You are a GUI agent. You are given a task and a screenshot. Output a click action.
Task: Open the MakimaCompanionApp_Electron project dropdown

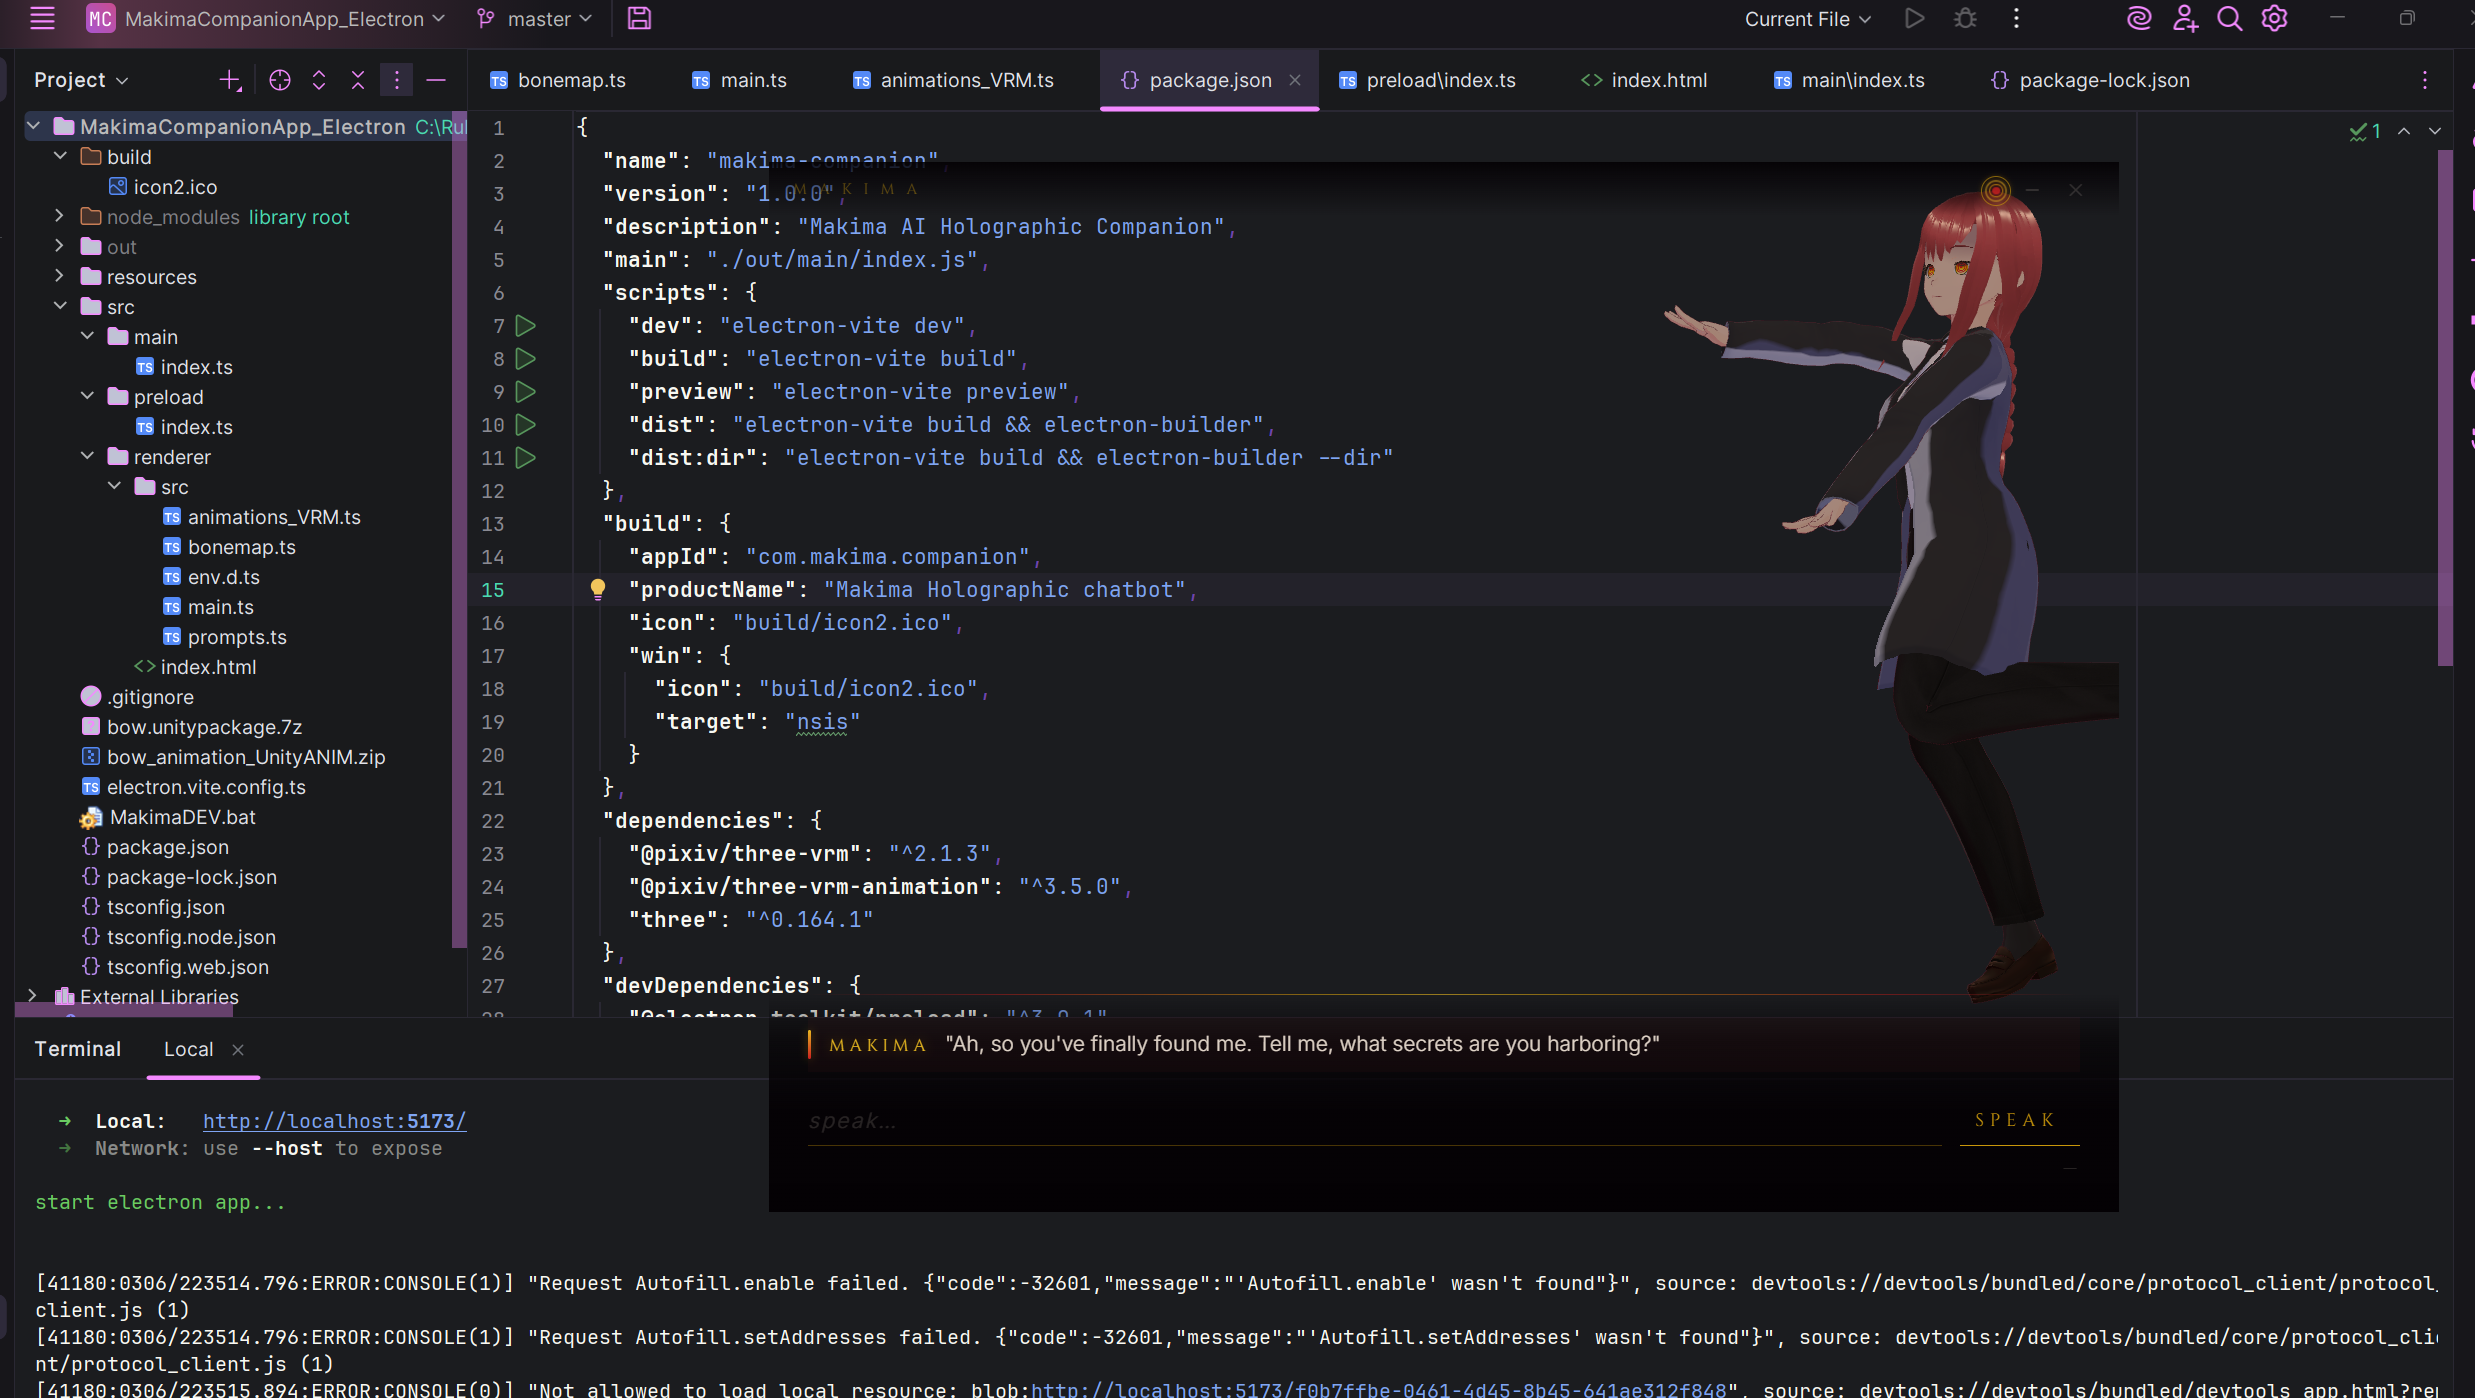tap(265, 18)
